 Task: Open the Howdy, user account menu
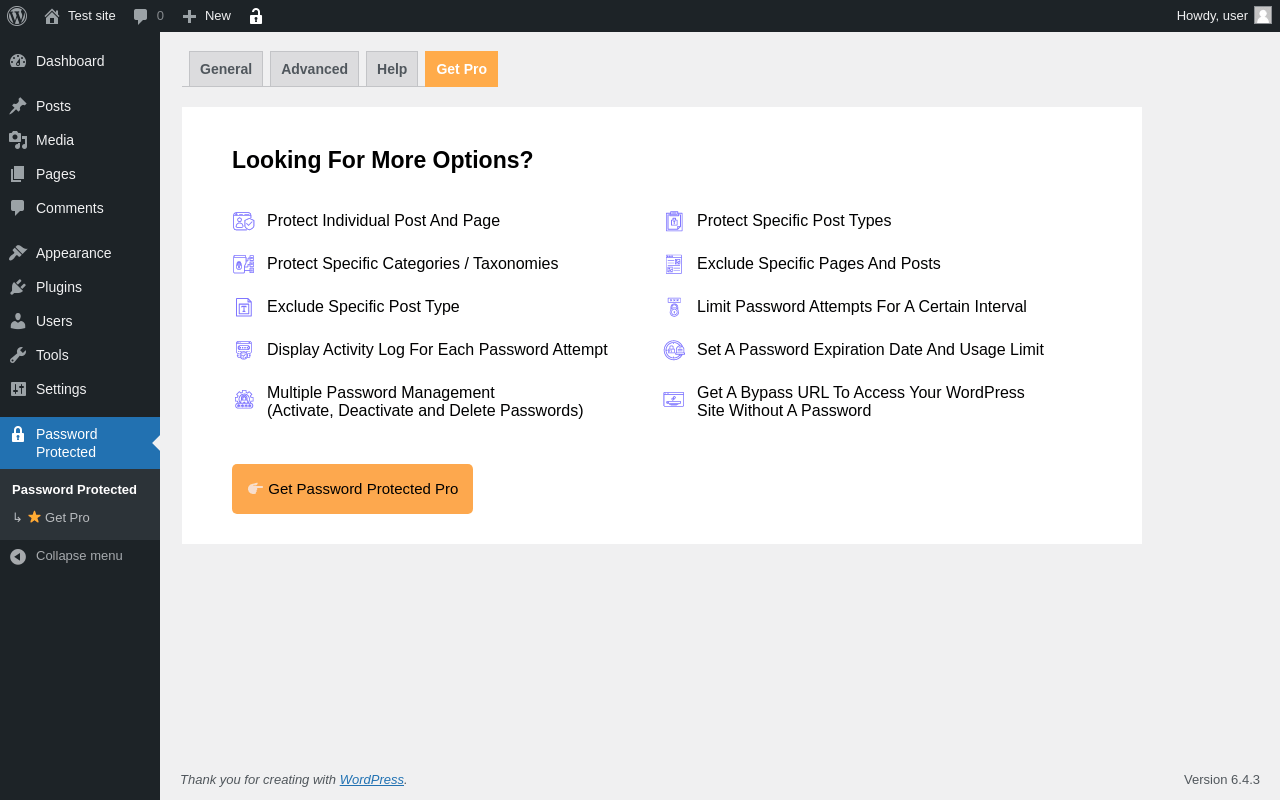(x=1211, y=15)
